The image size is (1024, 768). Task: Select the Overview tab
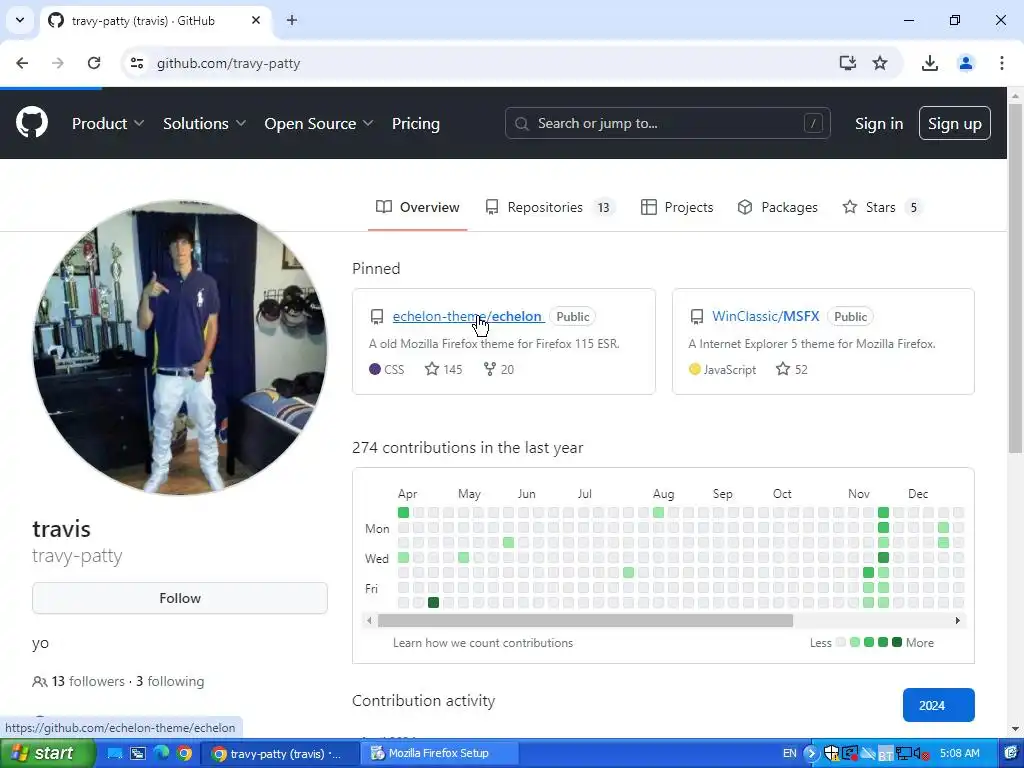[x=417, y=208]
